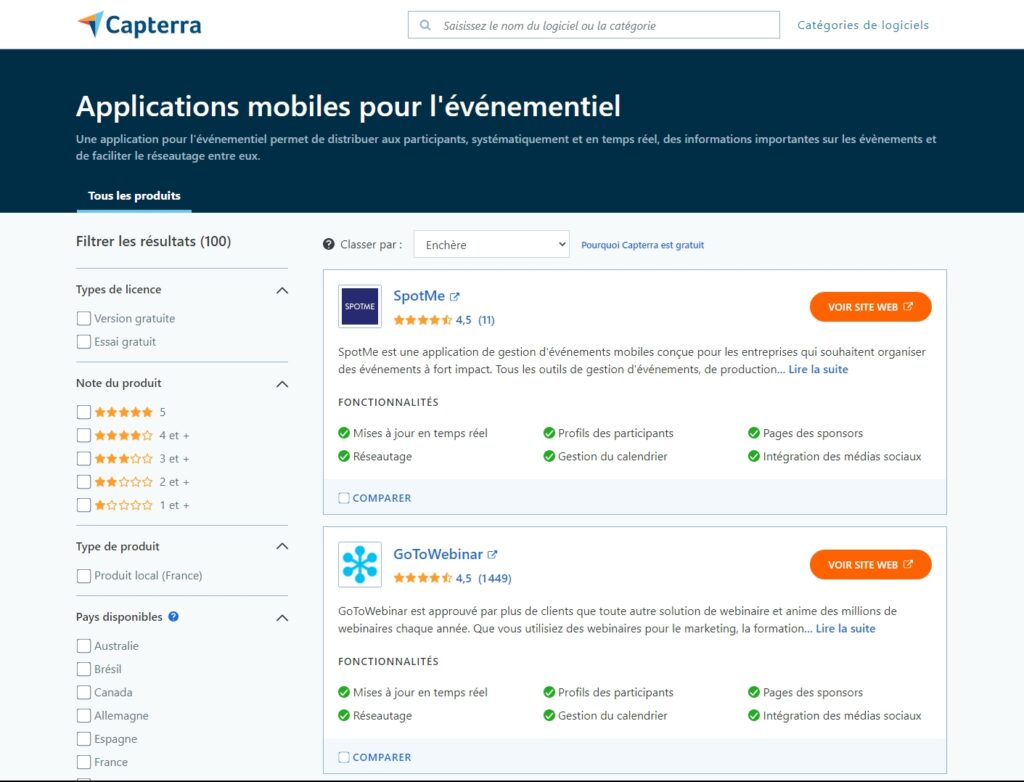Click SpotMe 'Réseautage' feature text

tap(382, 456)
